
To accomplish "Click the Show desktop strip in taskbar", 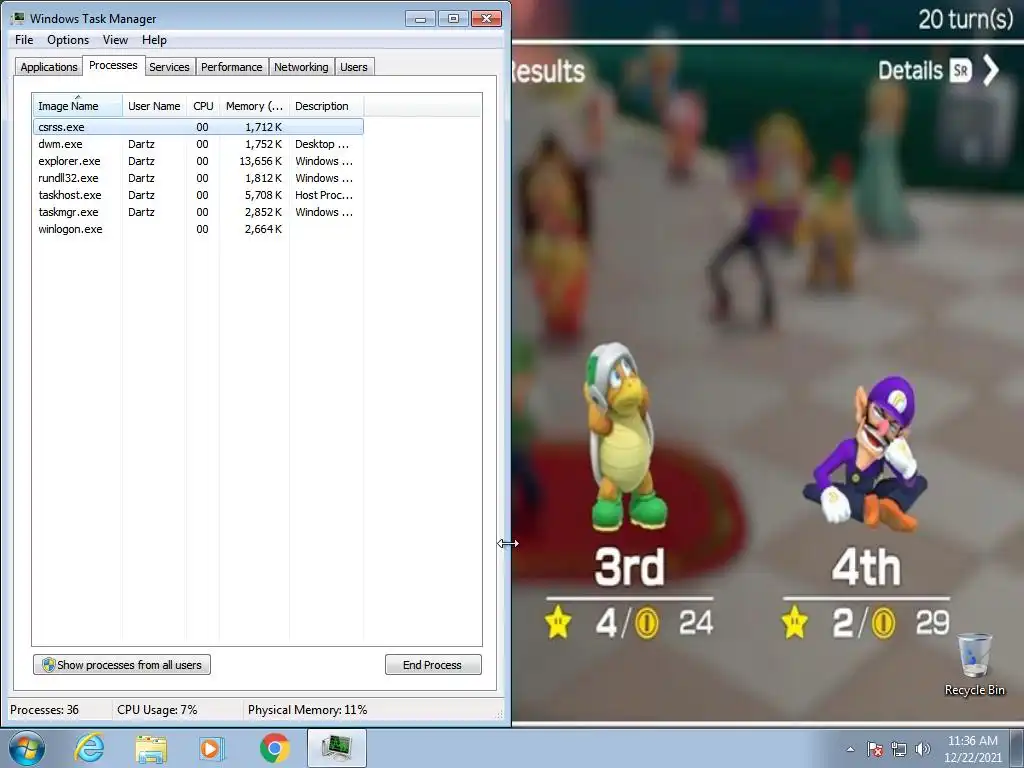I will tap(1019, 749).
